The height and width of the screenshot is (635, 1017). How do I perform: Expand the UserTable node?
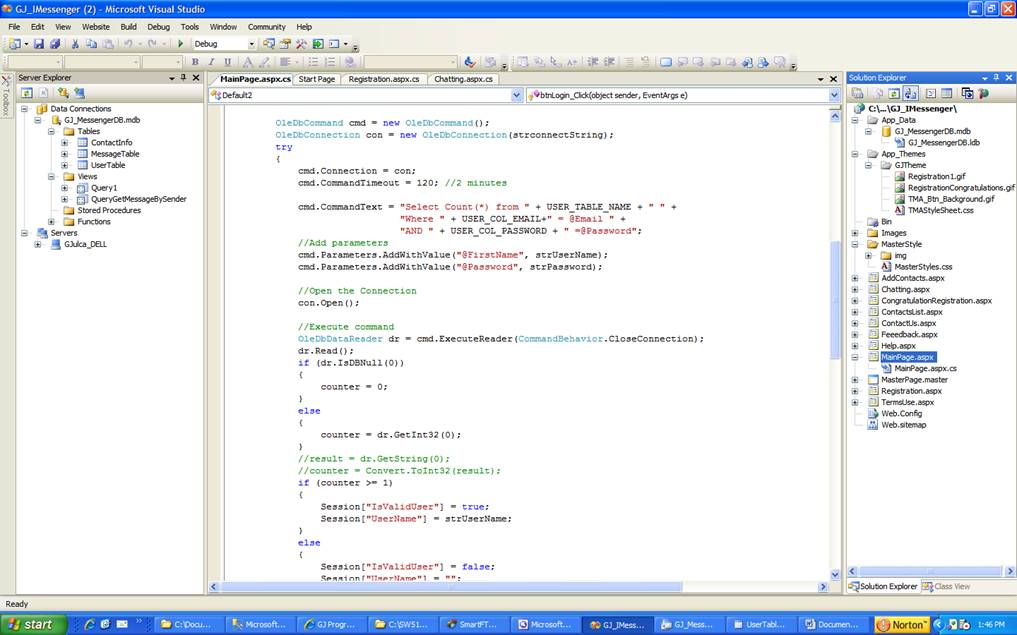click(65, 165)
